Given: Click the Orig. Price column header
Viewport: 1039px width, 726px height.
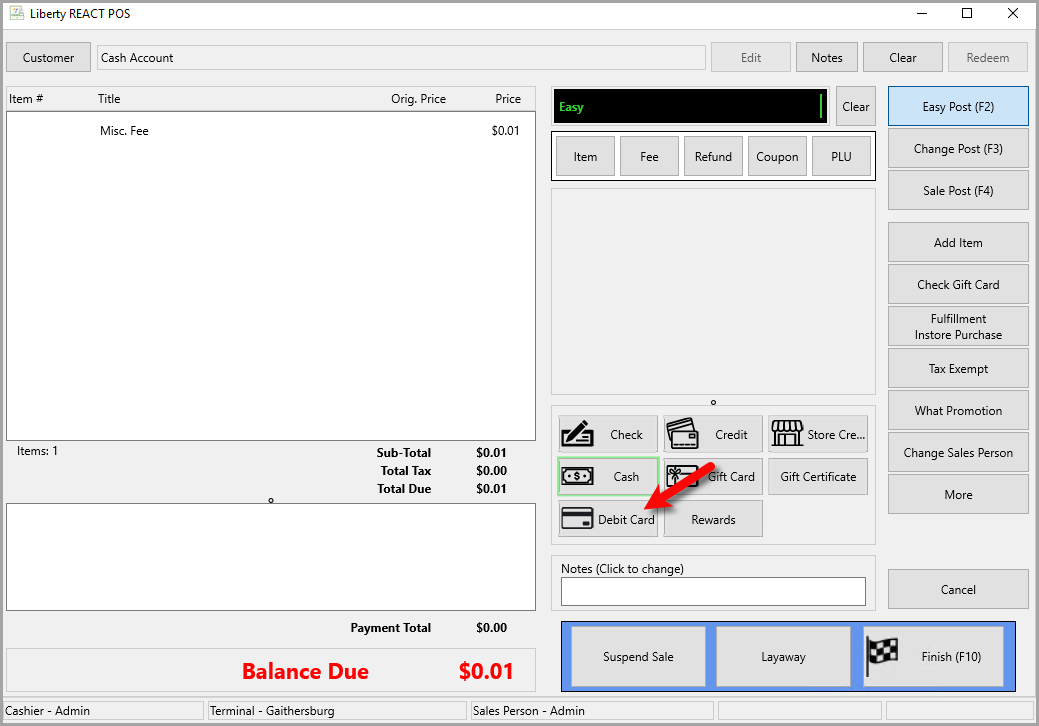Looking at the screenshot, I should [418, 99].
